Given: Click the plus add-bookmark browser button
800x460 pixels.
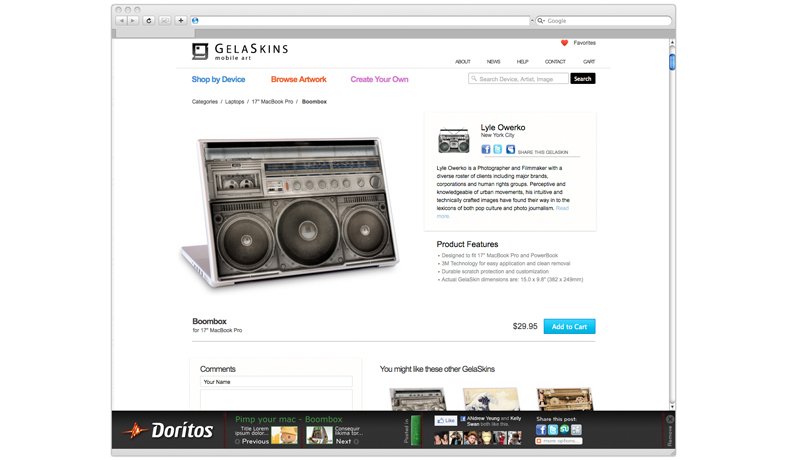Looking at the screenshot, I should pos(181,21).
